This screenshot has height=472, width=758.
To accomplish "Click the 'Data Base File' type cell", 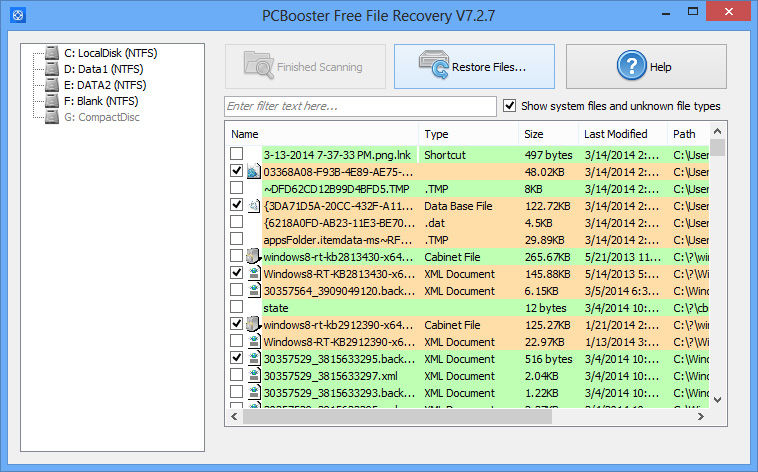I will [x=458, y=206].
